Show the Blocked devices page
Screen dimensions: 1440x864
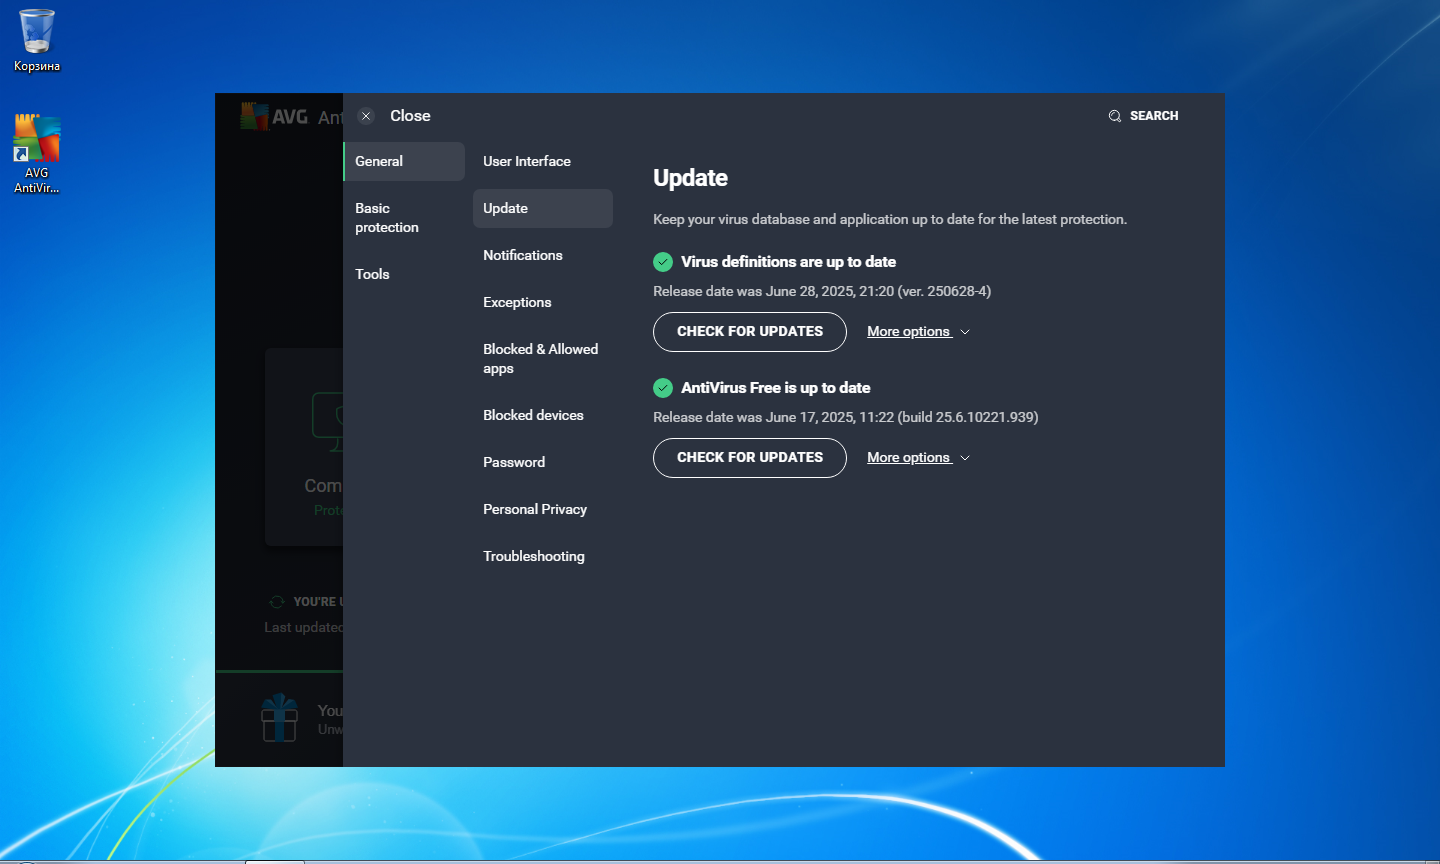point(543,415)
